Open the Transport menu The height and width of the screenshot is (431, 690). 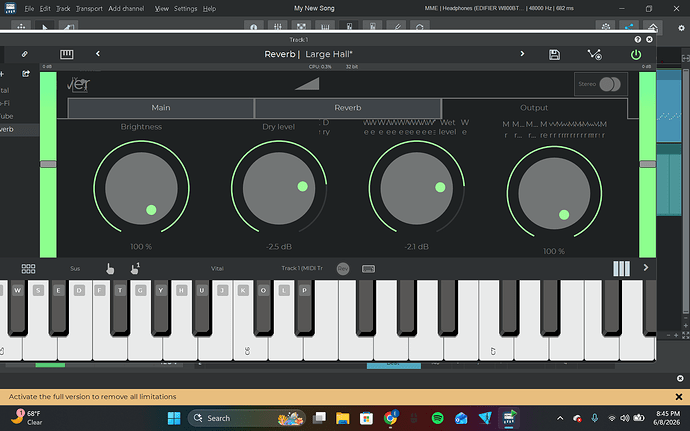click(89, 8)
